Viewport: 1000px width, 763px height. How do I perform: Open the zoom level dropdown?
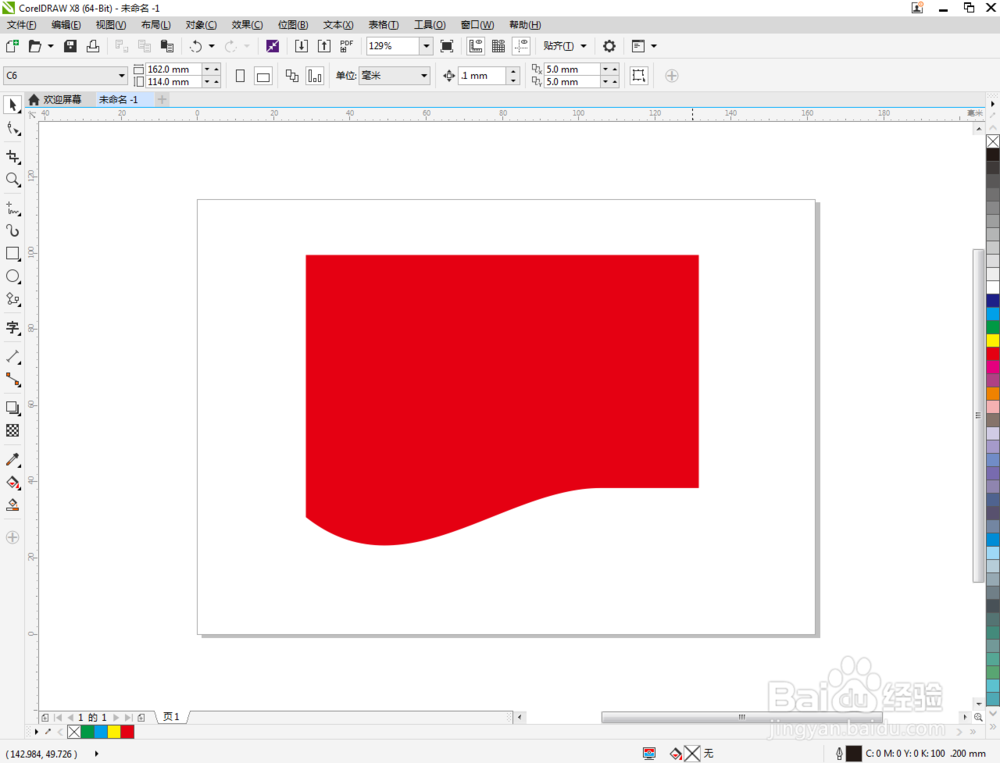point(426,46)
